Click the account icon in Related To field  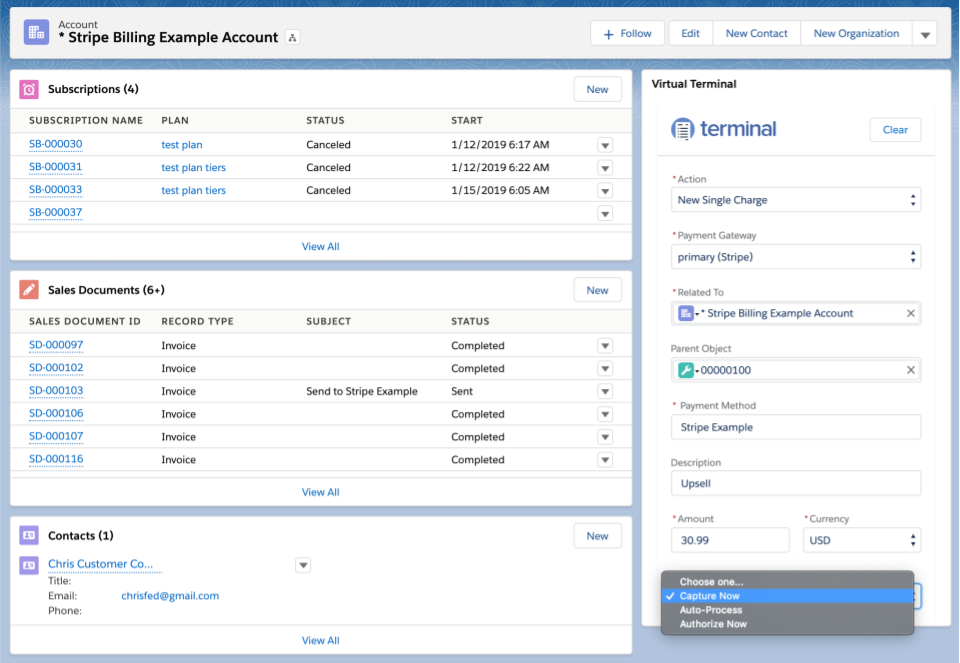pyautogui.click(x=686, y=313)
